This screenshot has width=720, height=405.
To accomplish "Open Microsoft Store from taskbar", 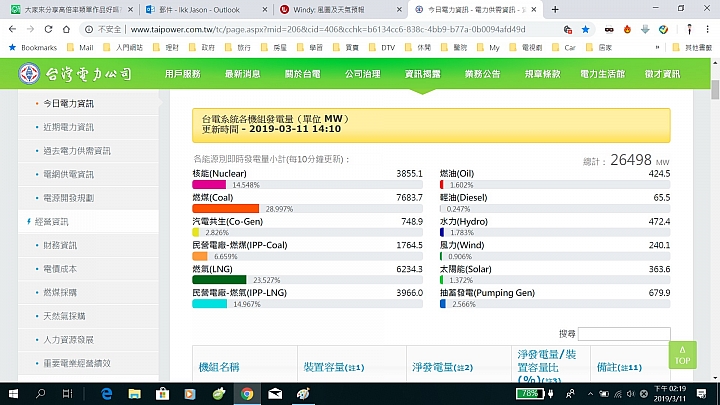I will coord(163,394).
